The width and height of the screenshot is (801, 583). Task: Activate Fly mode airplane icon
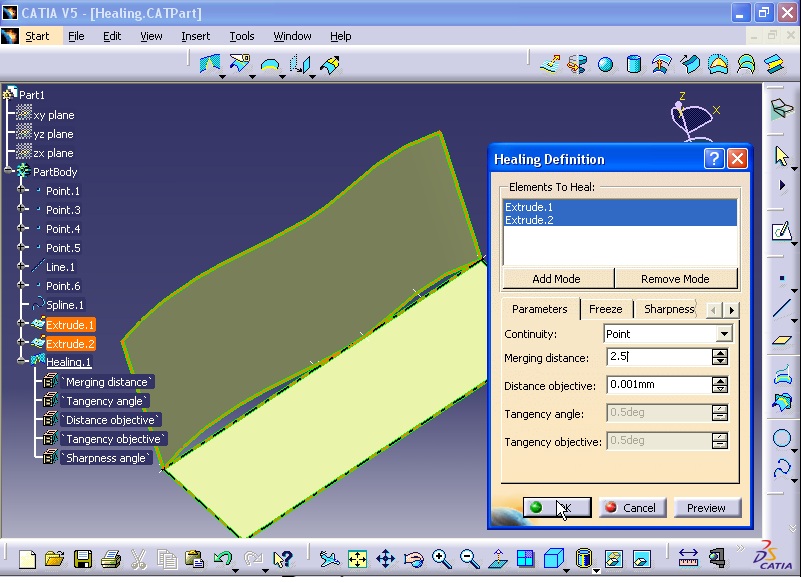point(329,559)
